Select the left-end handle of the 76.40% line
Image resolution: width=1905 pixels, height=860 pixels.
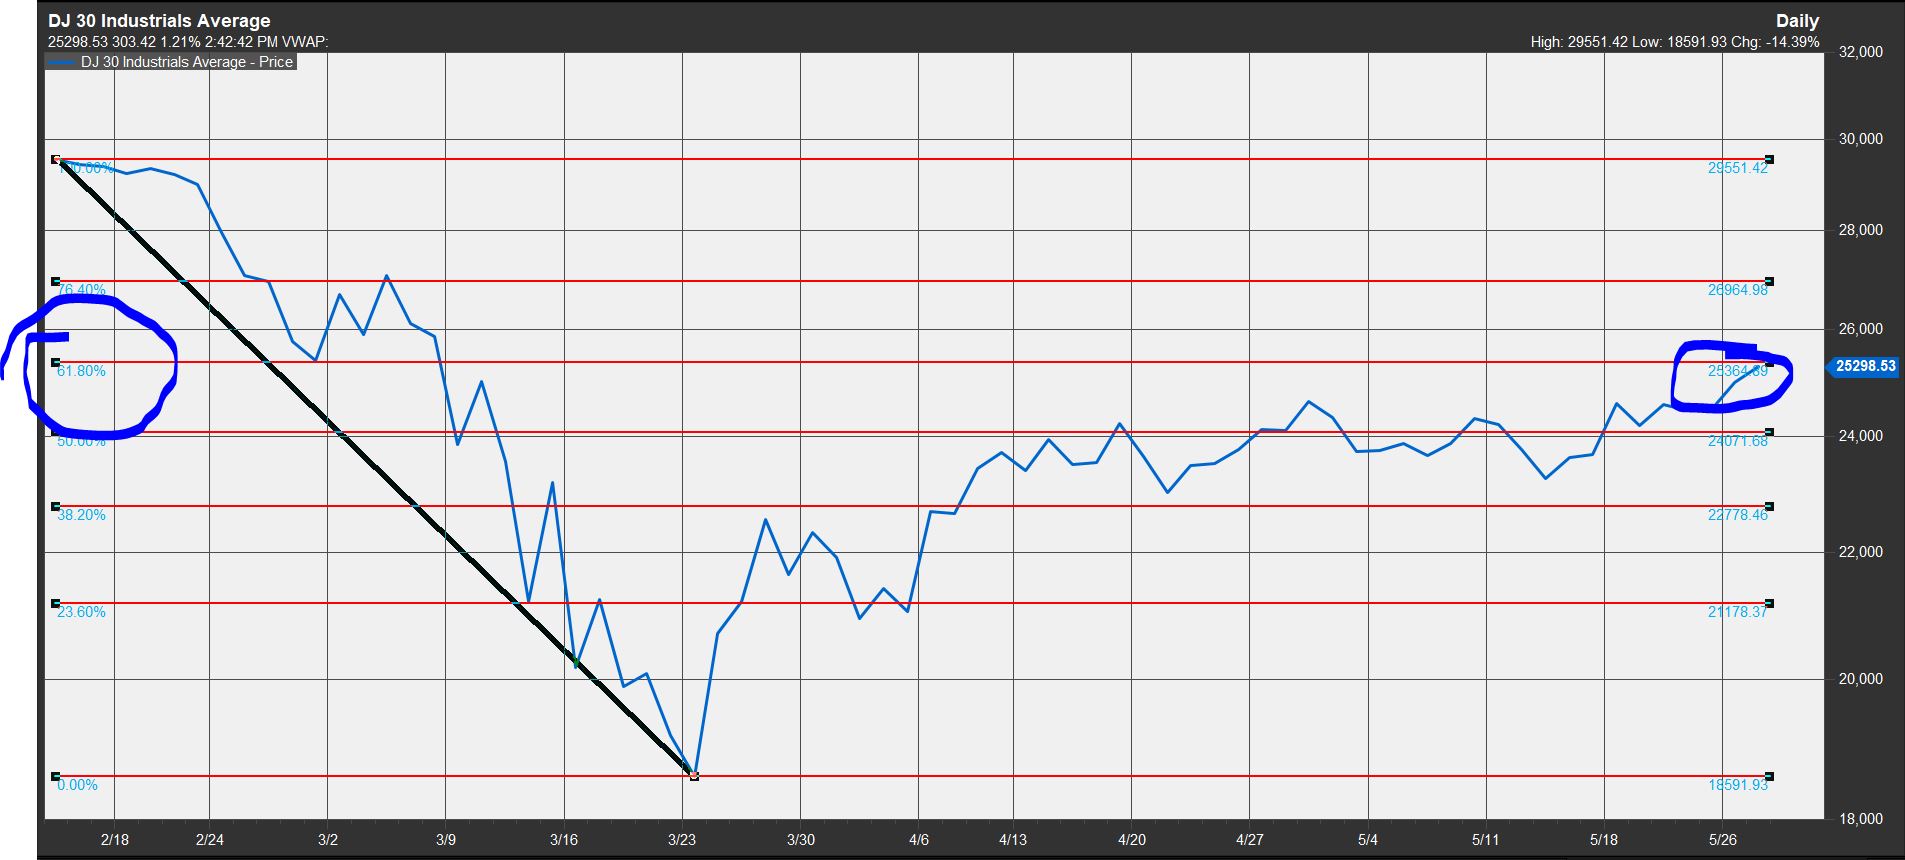(x=55, y=281)
